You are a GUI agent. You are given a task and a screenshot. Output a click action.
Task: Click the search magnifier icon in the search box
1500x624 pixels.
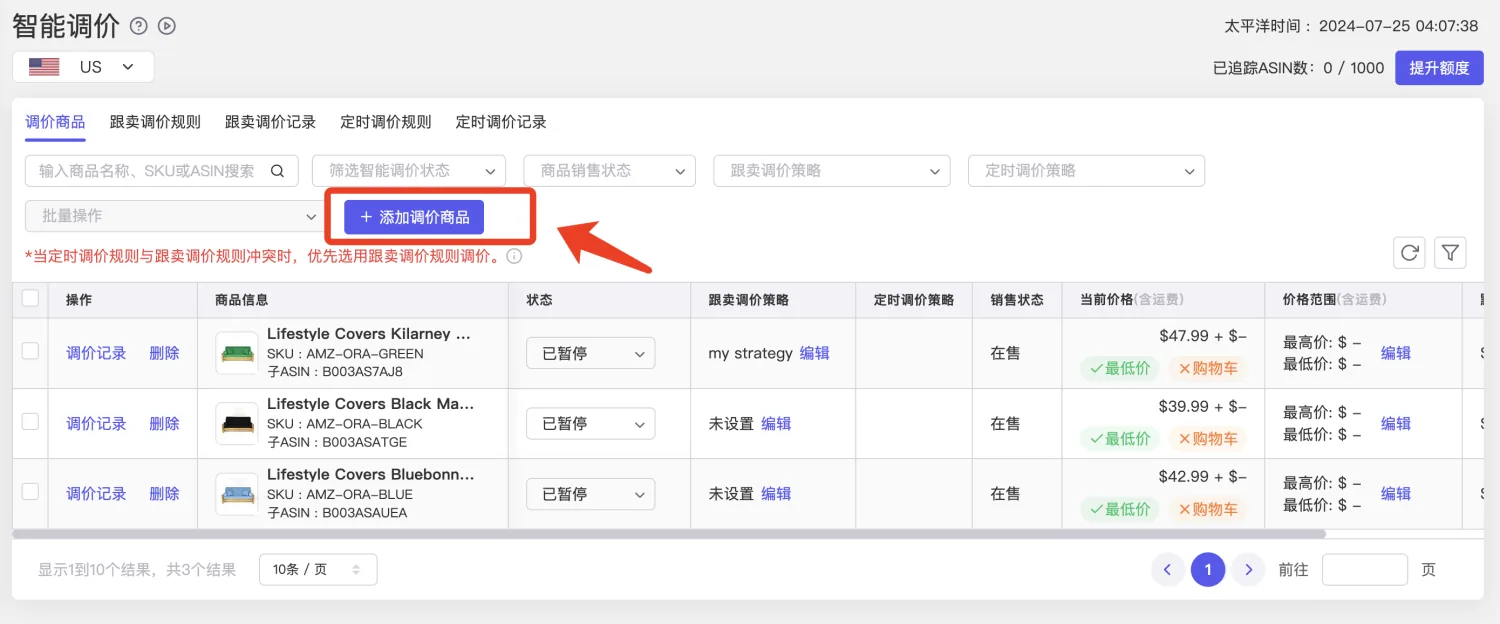(x=278, y=171)
